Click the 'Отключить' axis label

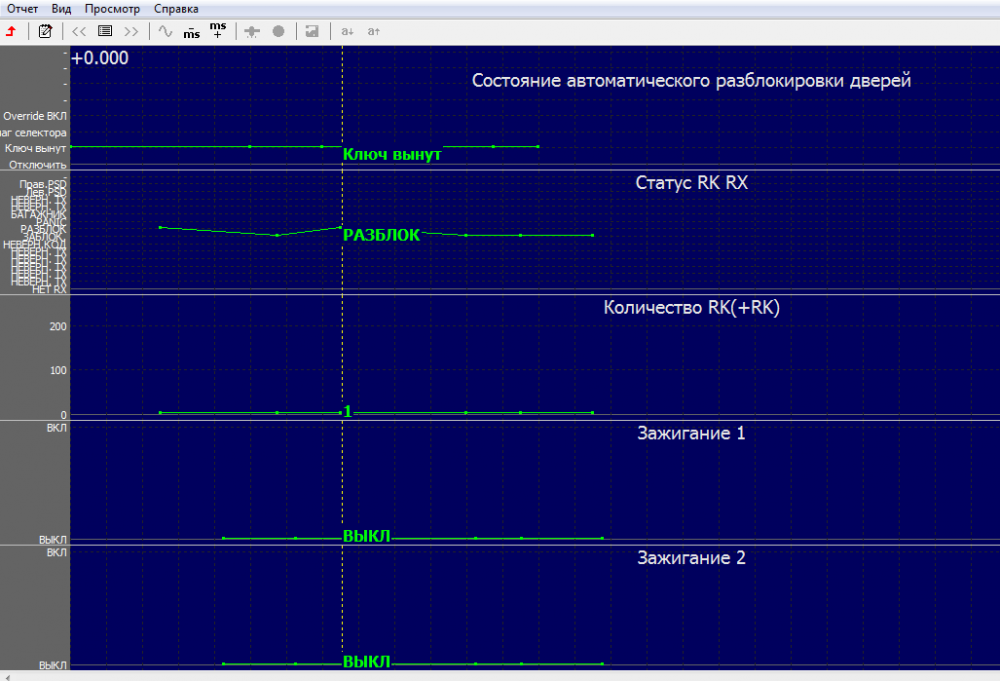[x=38, y=165]
